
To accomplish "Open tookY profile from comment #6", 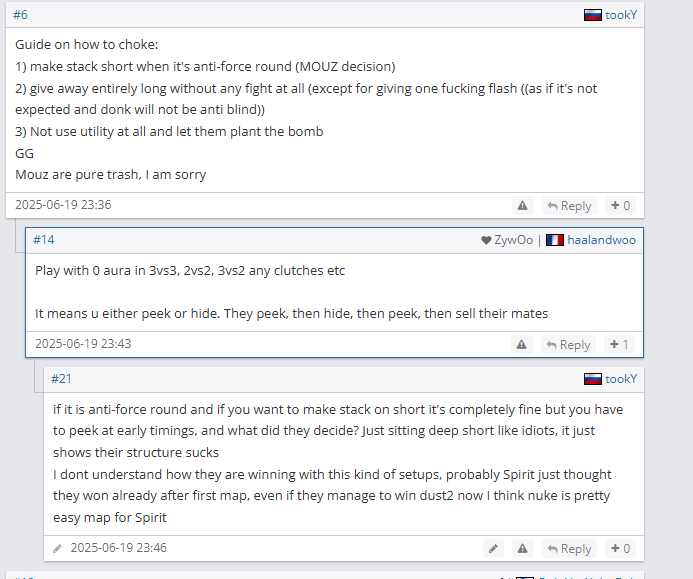I will pos(621,15).
